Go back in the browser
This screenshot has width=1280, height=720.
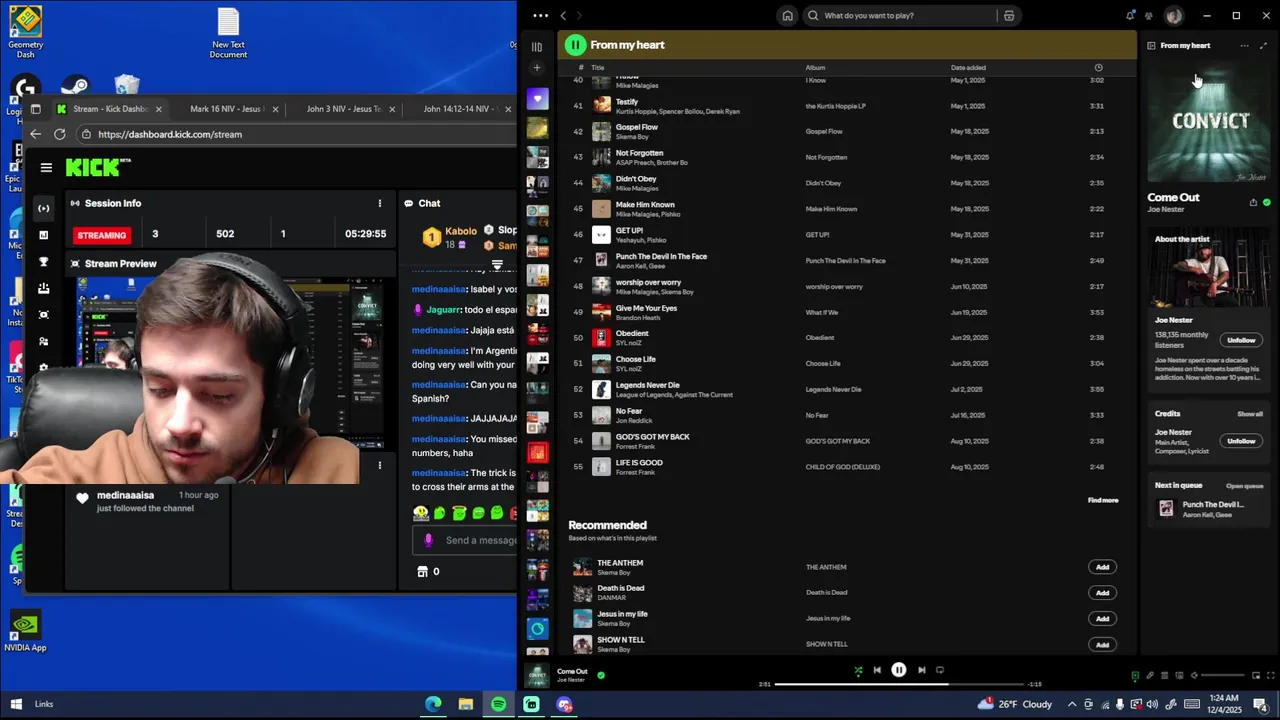[x=36, y=134]
